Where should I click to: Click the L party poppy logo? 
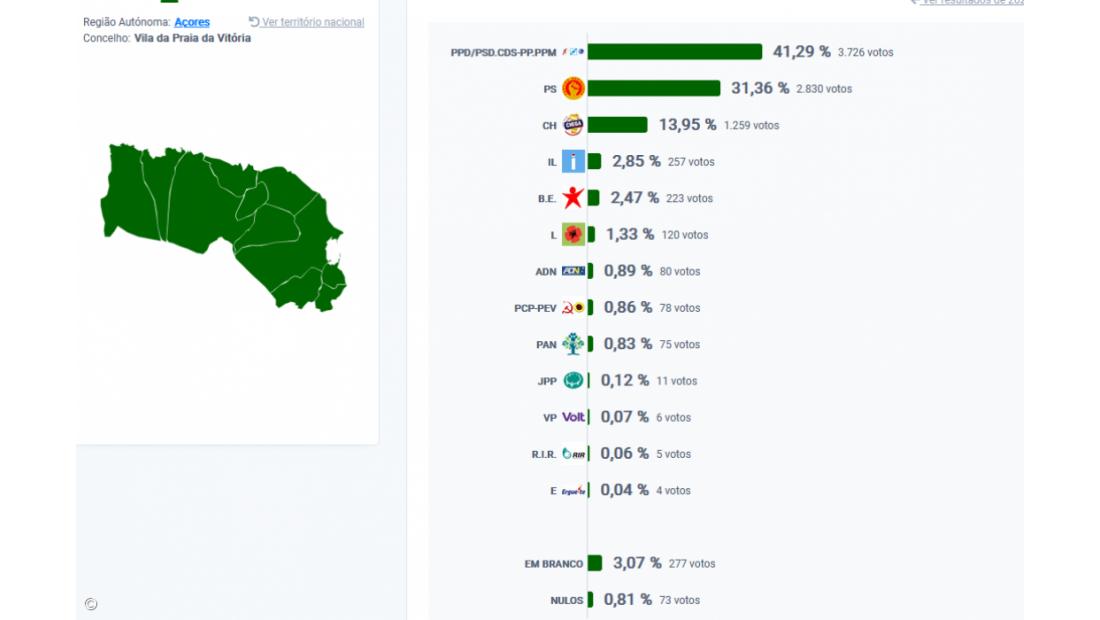573,235
